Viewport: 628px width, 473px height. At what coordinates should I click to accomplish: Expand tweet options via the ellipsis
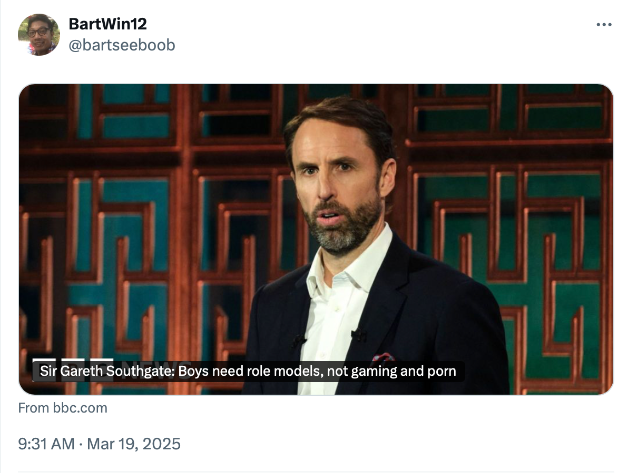[x=603, y=24]
